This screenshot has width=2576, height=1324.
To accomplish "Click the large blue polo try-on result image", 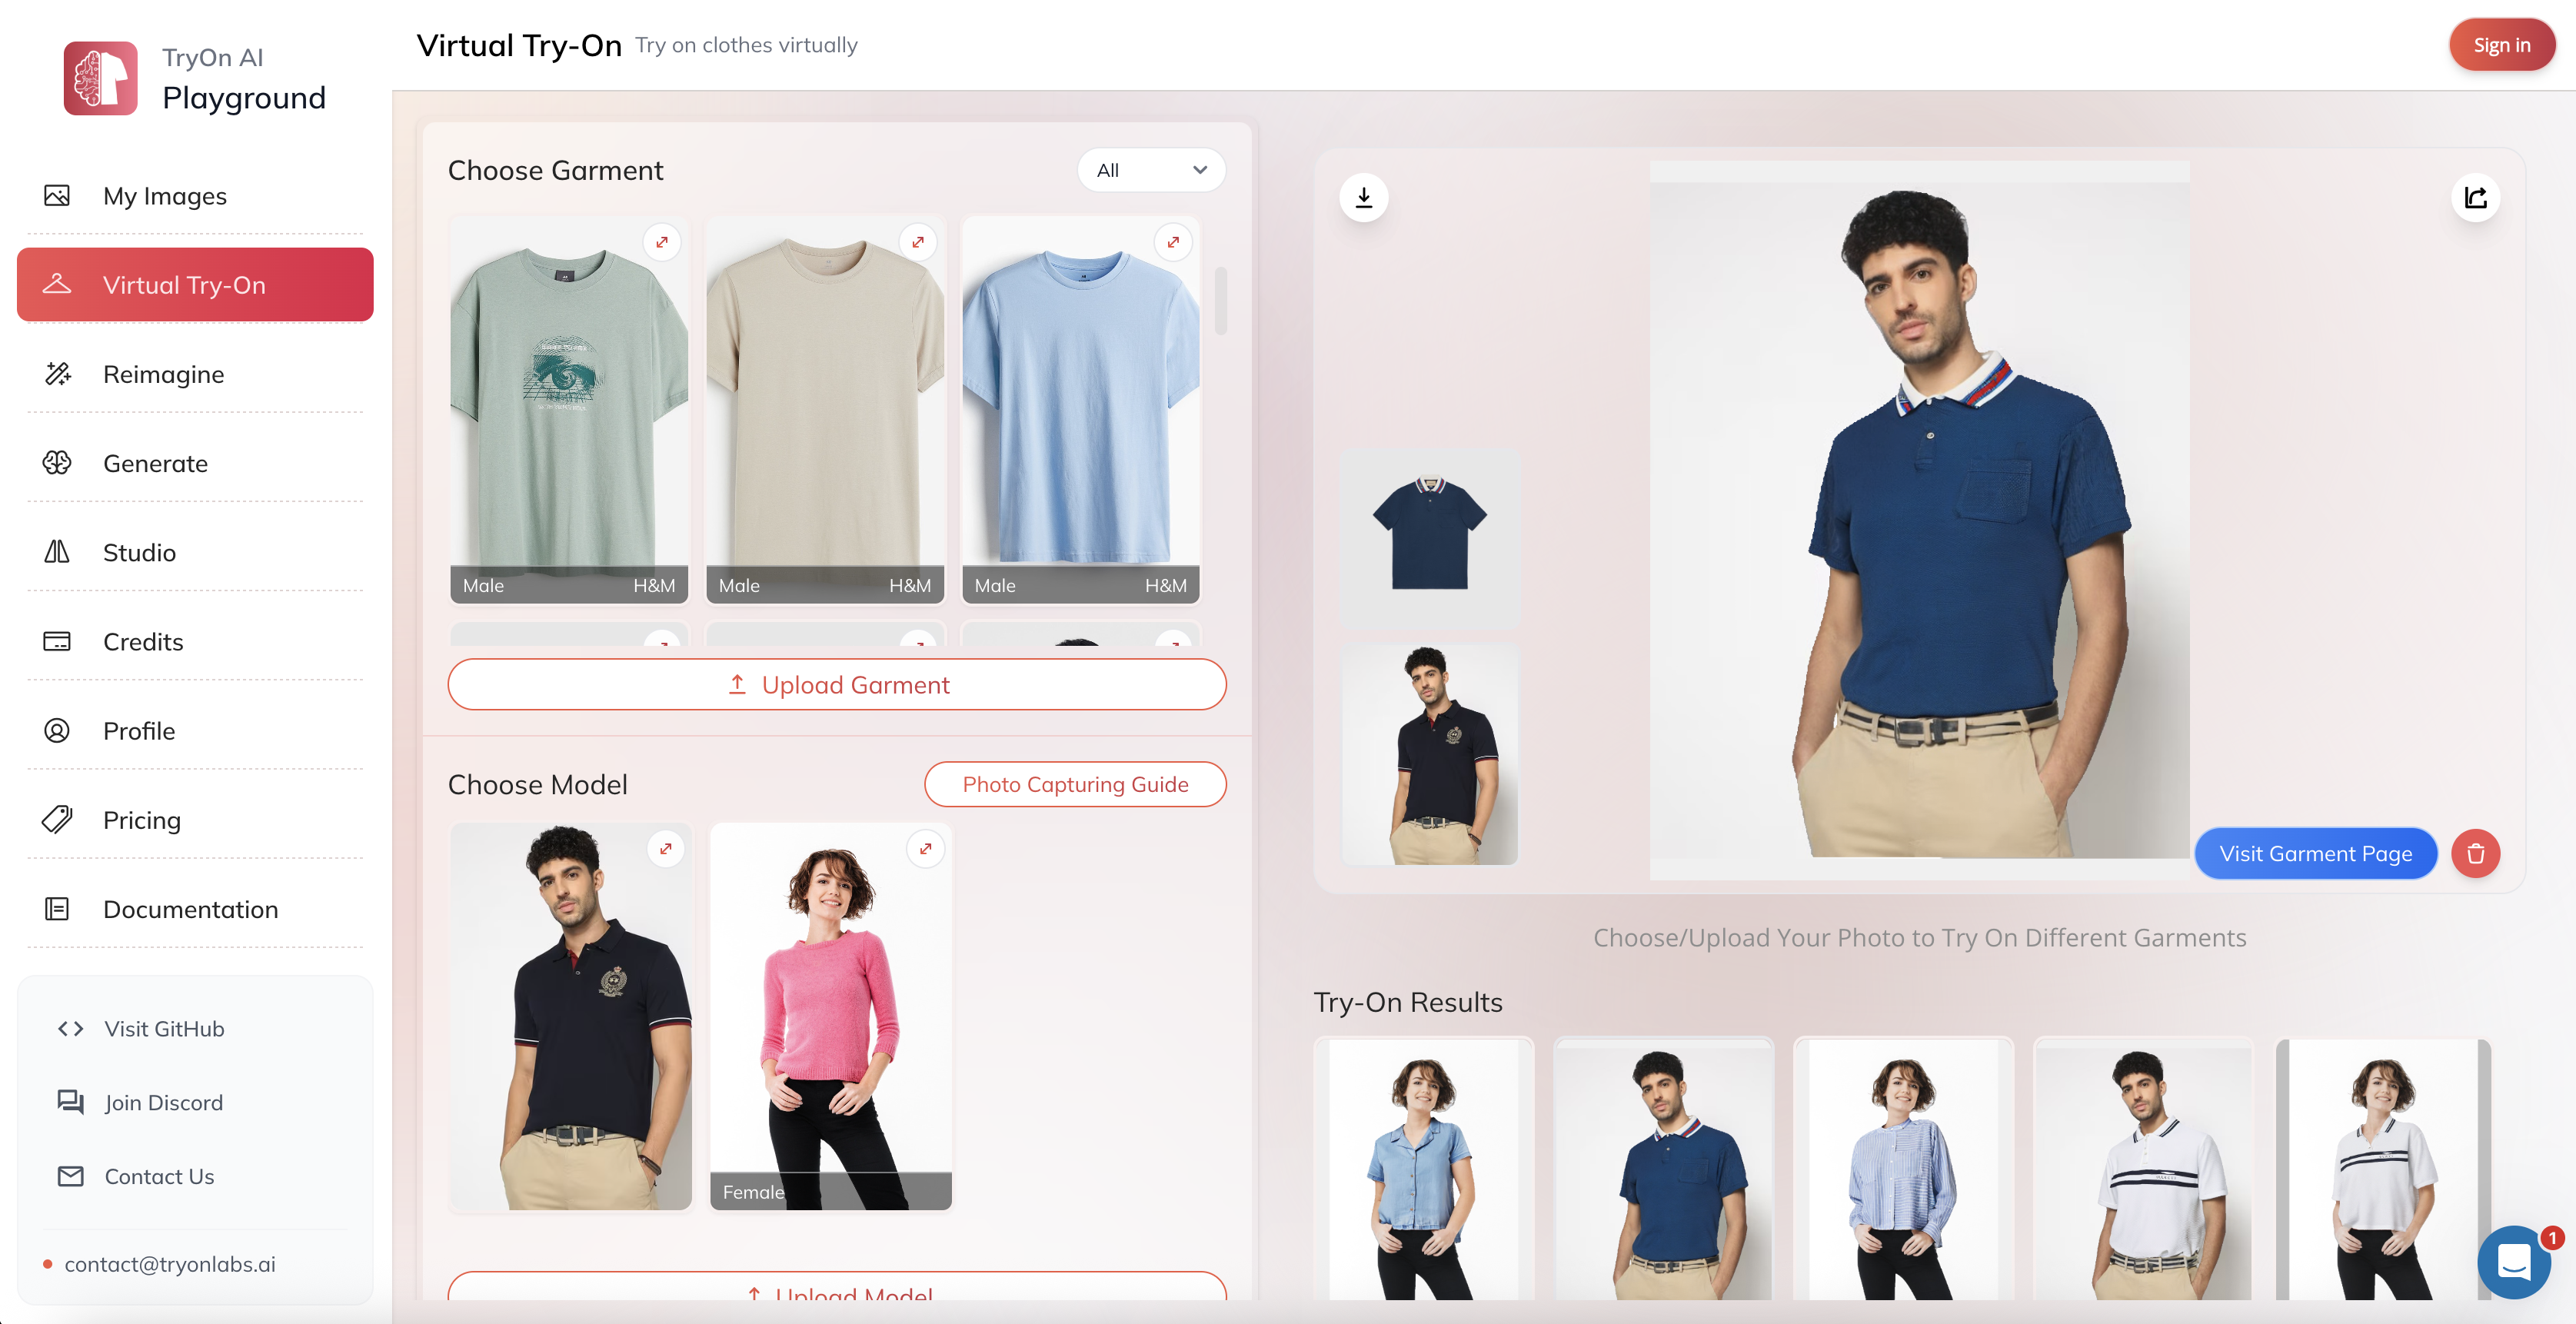I will (x=1919, y=520).
